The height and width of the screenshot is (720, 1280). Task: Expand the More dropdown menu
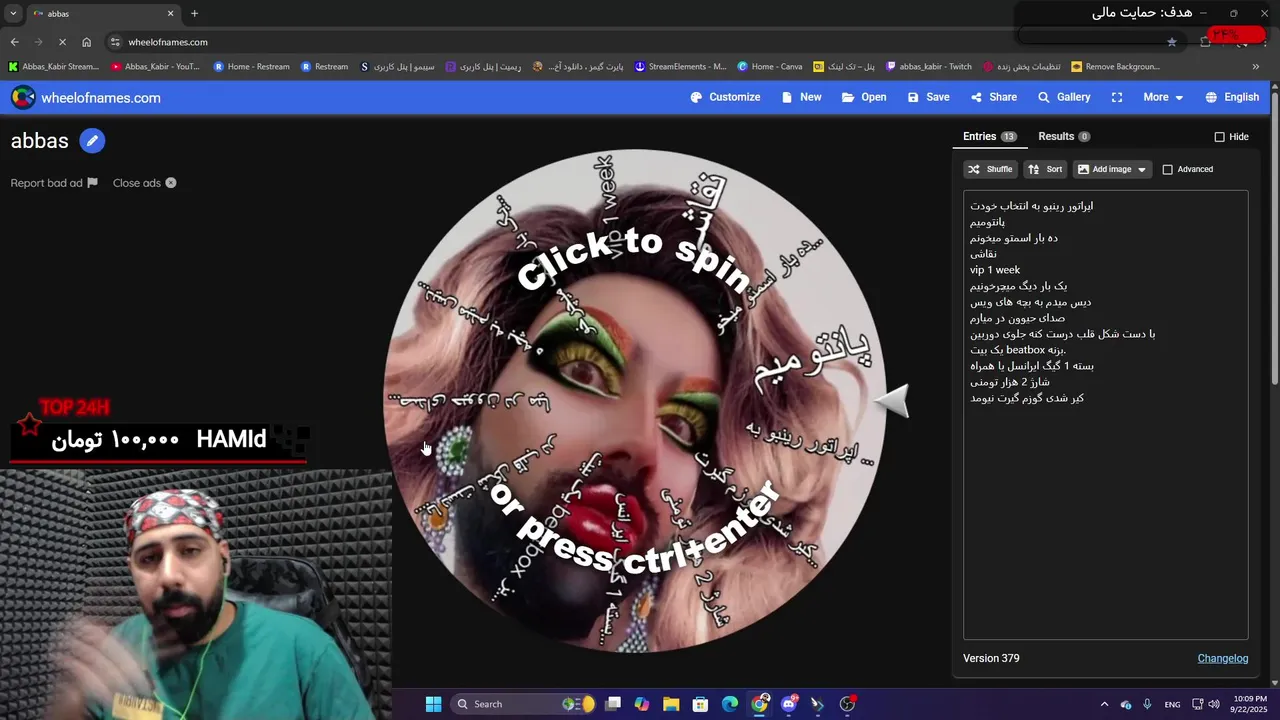1163,97
